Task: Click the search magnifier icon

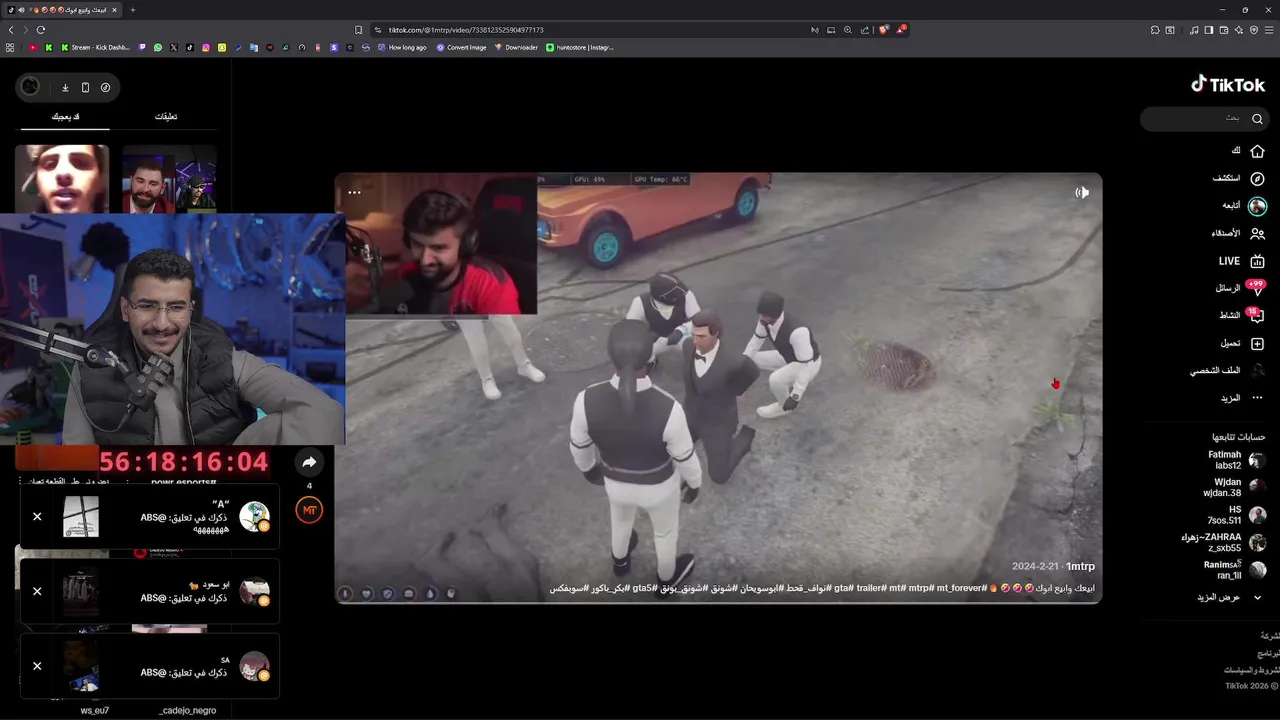Action: point(1258,118)
